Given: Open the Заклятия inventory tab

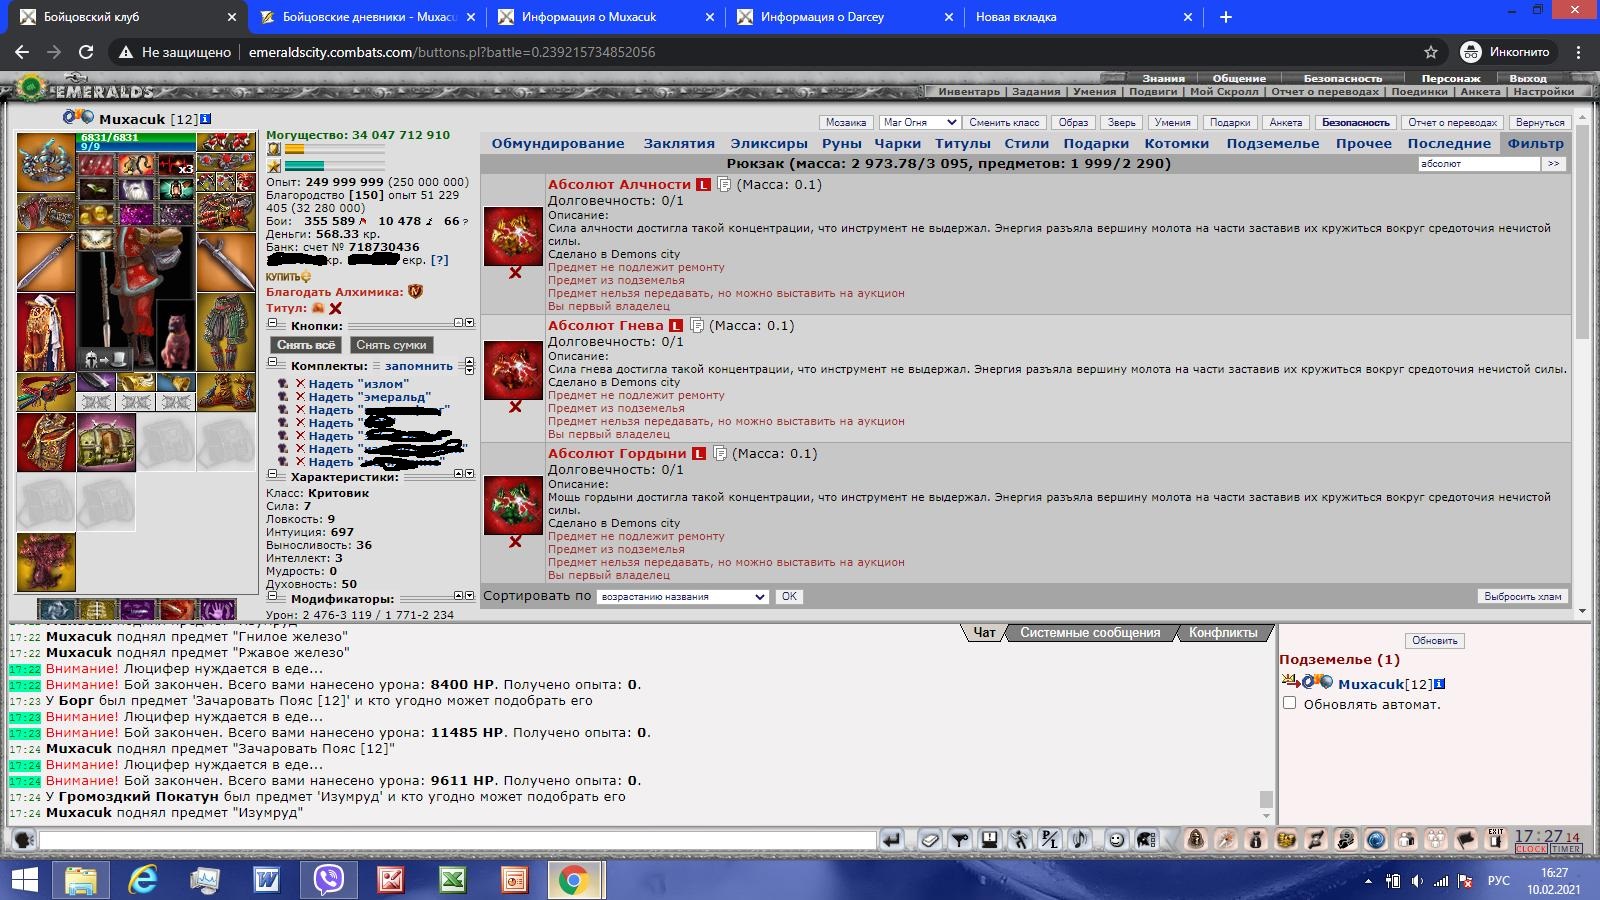Looking at the screenshot, I should pos(679,143).
